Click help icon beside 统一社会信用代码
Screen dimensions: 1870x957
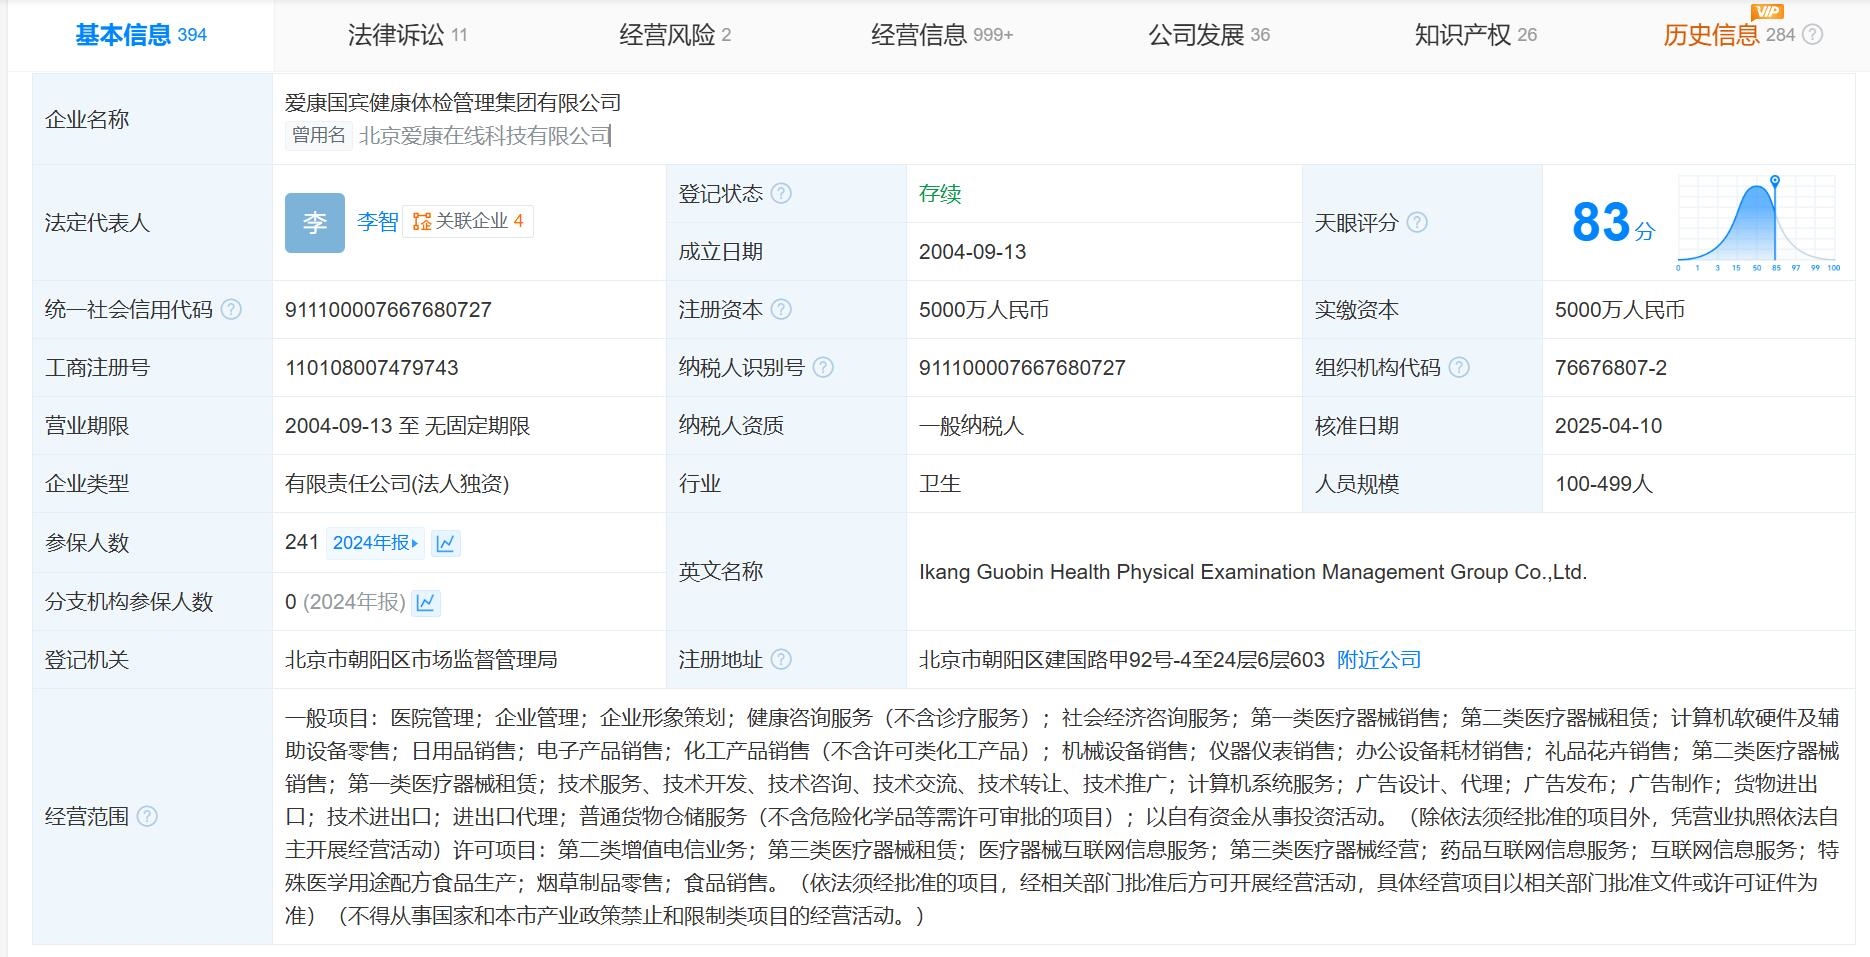[x=231, y=310]
